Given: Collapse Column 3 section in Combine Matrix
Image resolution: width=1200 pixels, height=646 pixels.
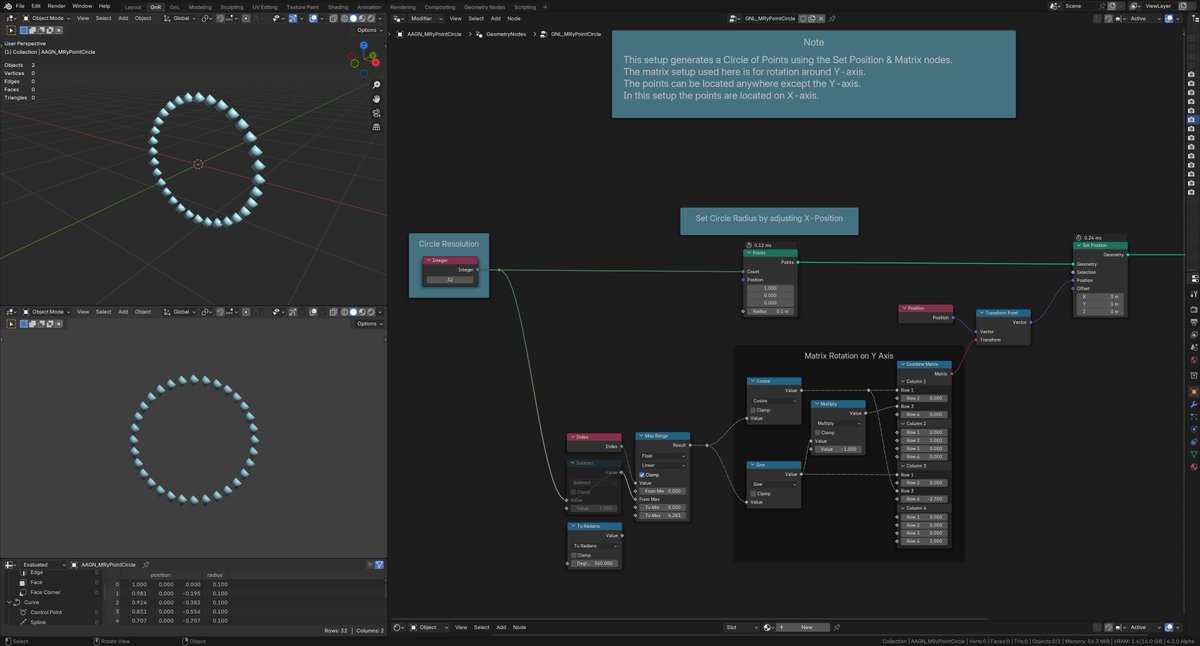Looking at the screenshot, I should point(902,466).
